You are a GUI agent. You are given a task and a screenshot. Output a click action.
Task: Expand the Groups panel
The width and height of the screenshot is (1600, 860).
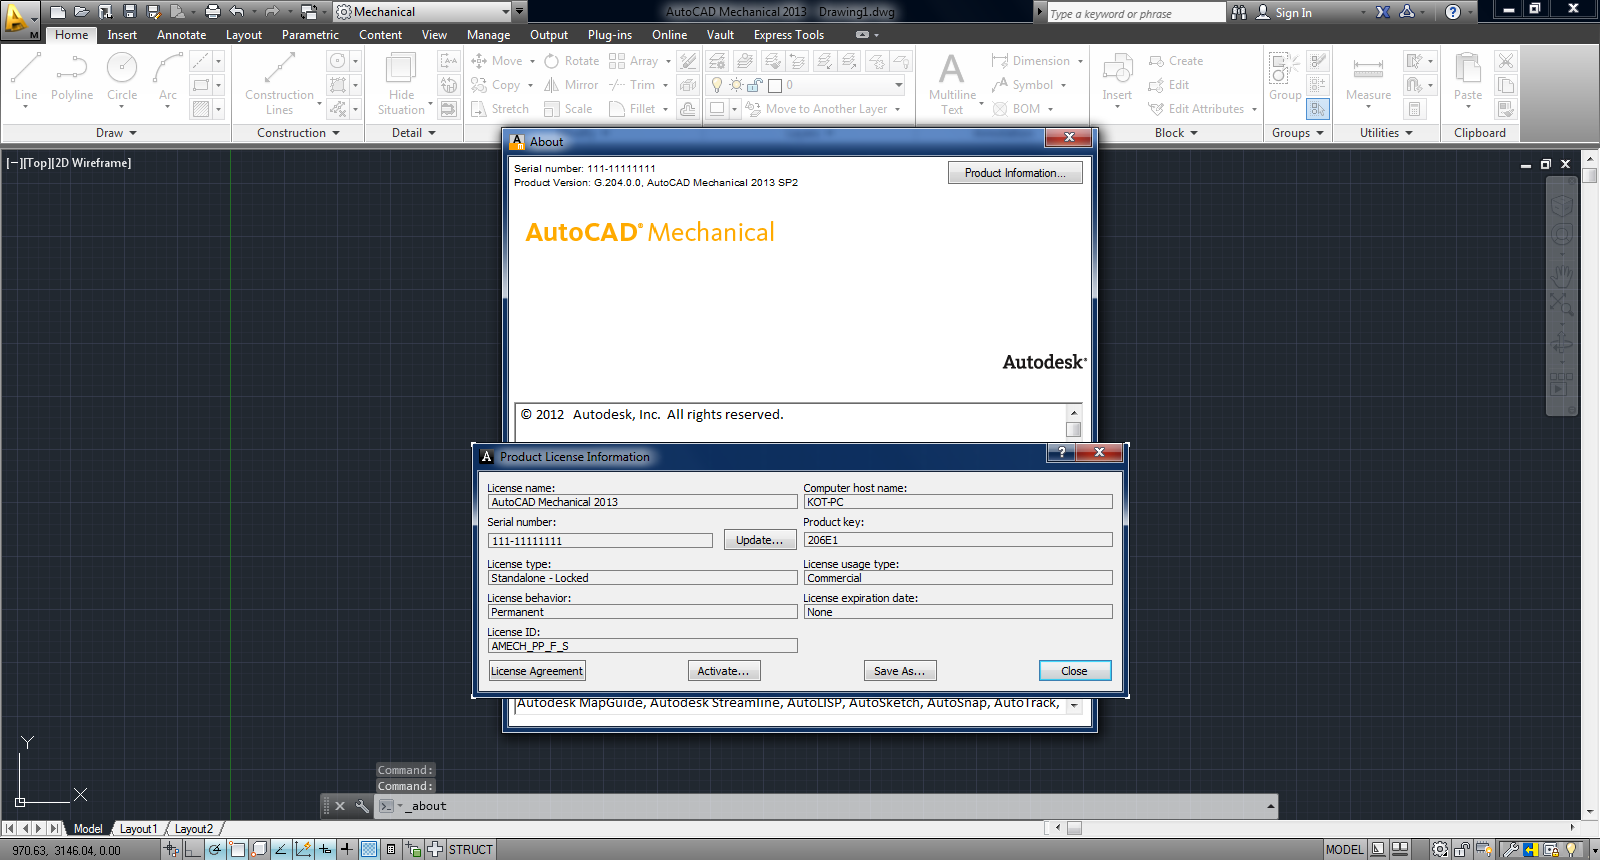coord(1298,133)
